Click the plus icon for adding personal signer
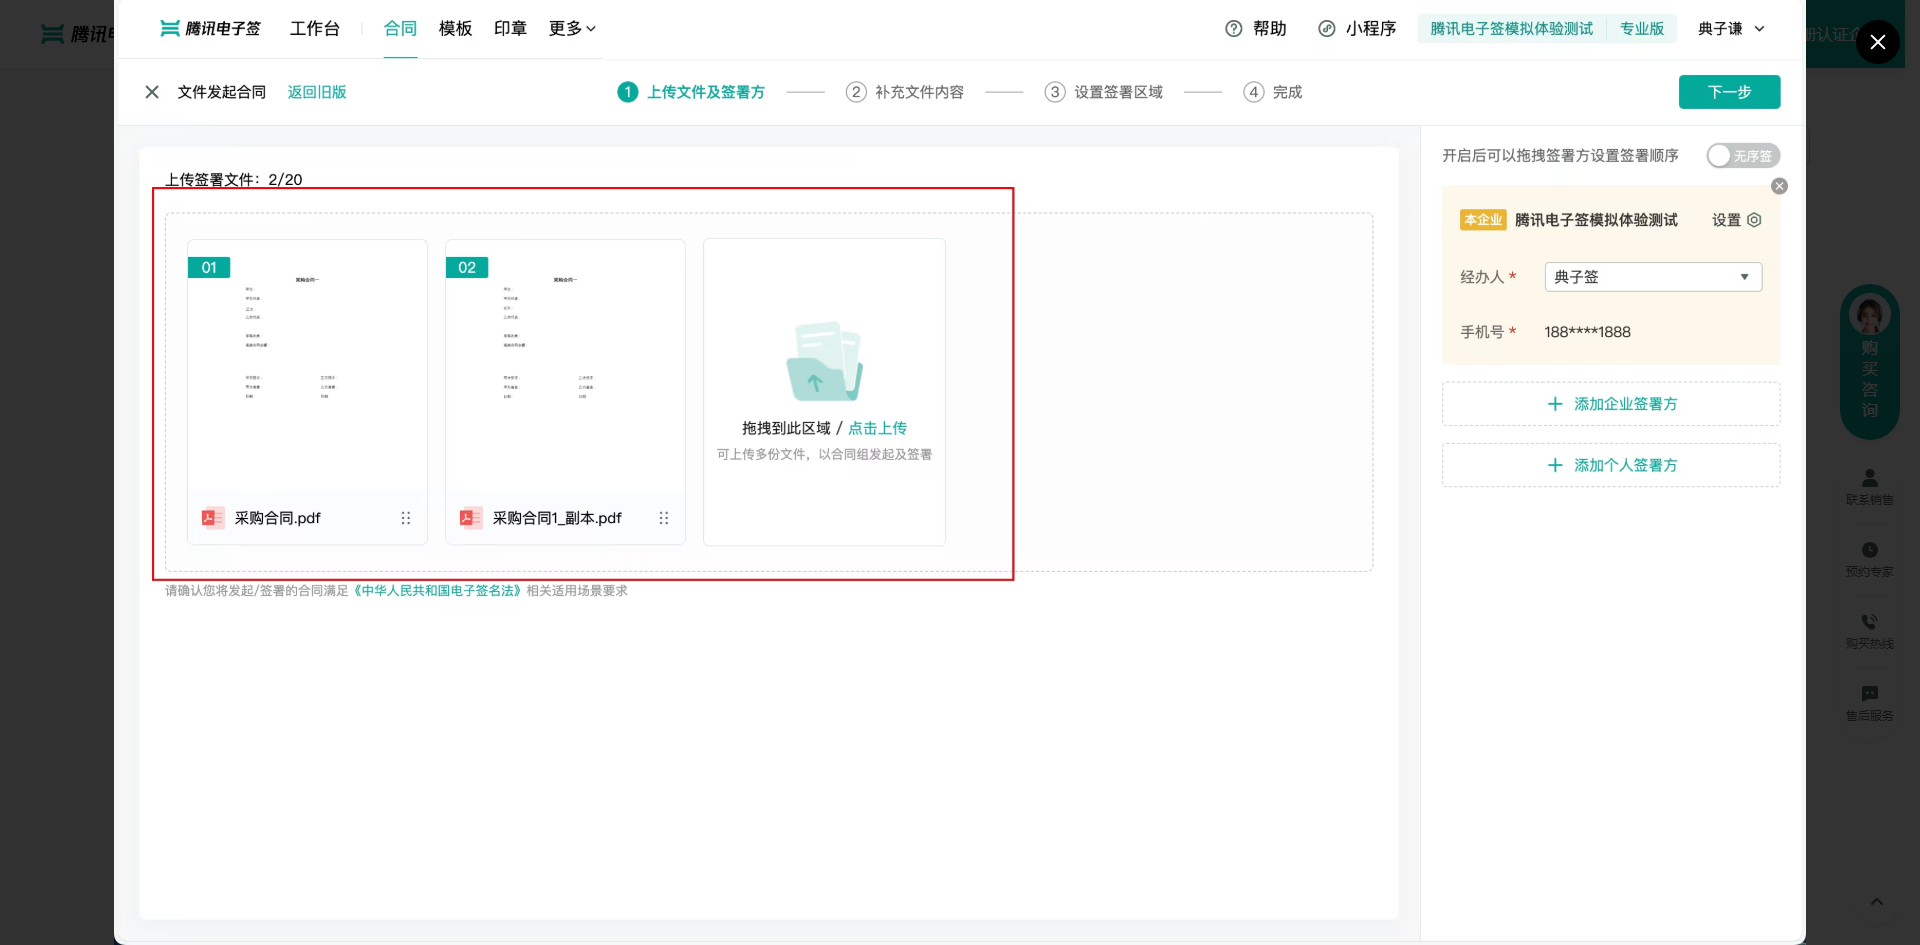 1555,465
